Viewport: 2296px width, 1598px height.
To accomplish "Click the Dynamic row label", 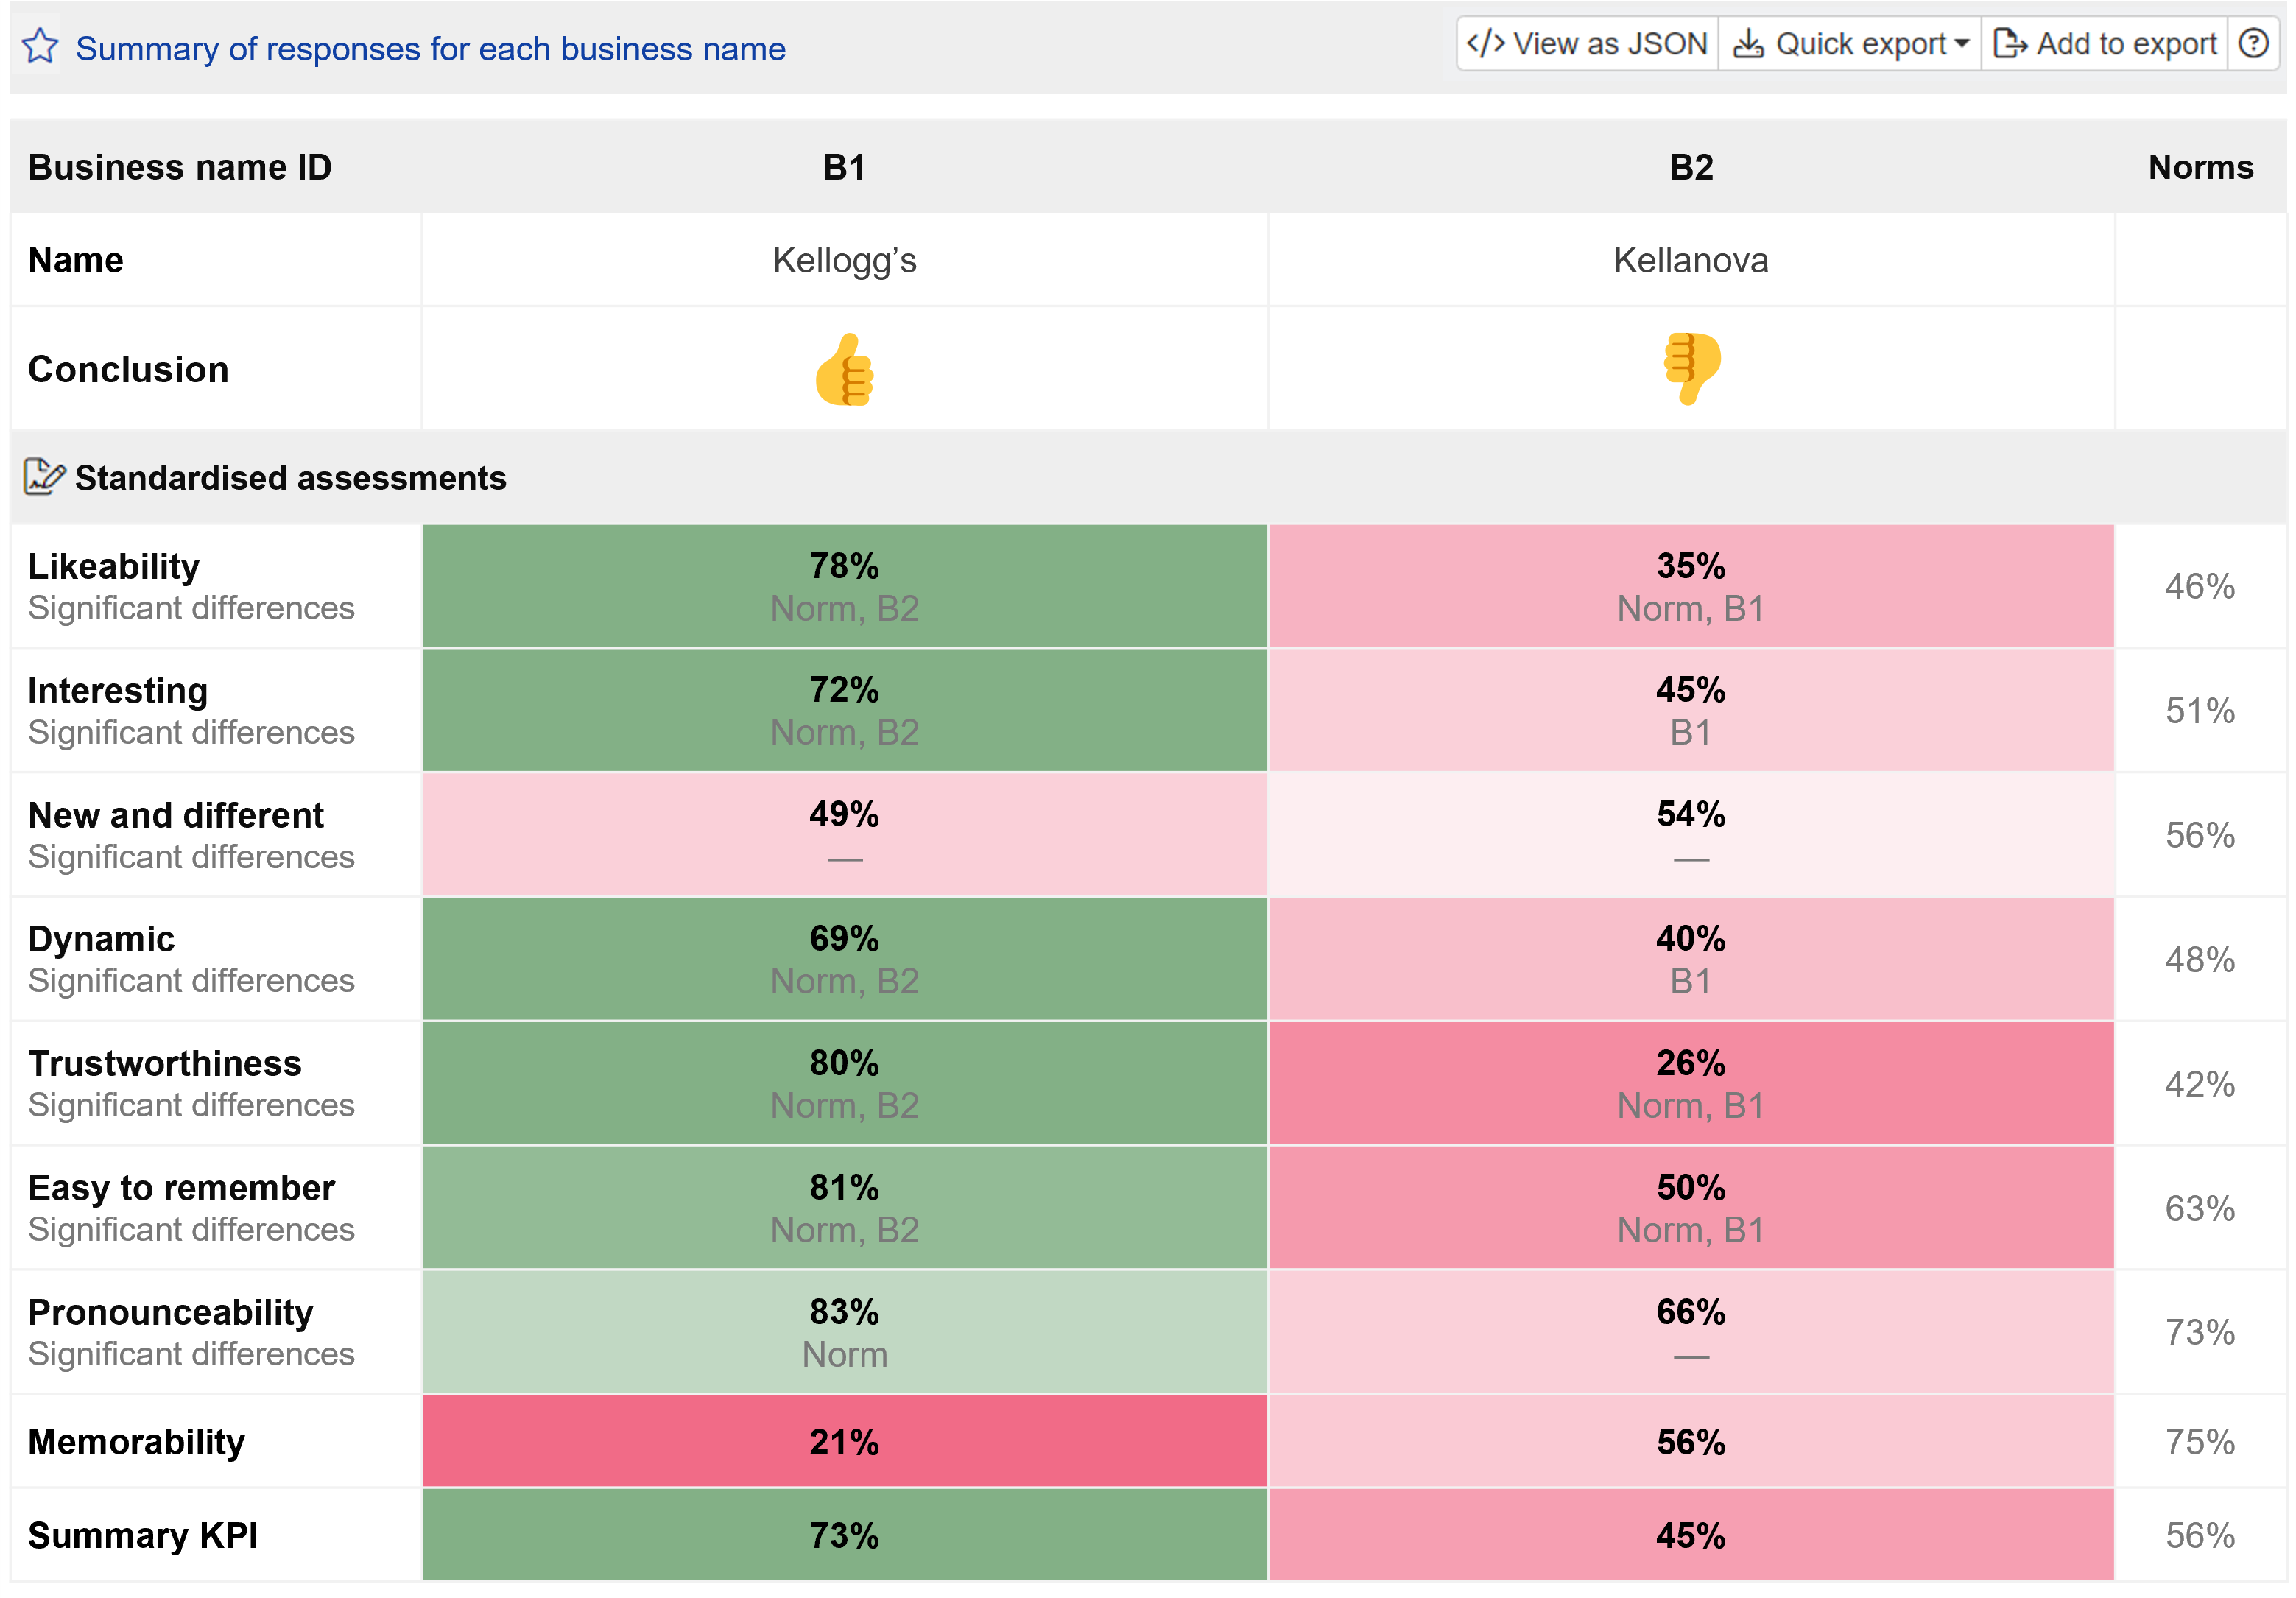I will click(x=101, y=940).
